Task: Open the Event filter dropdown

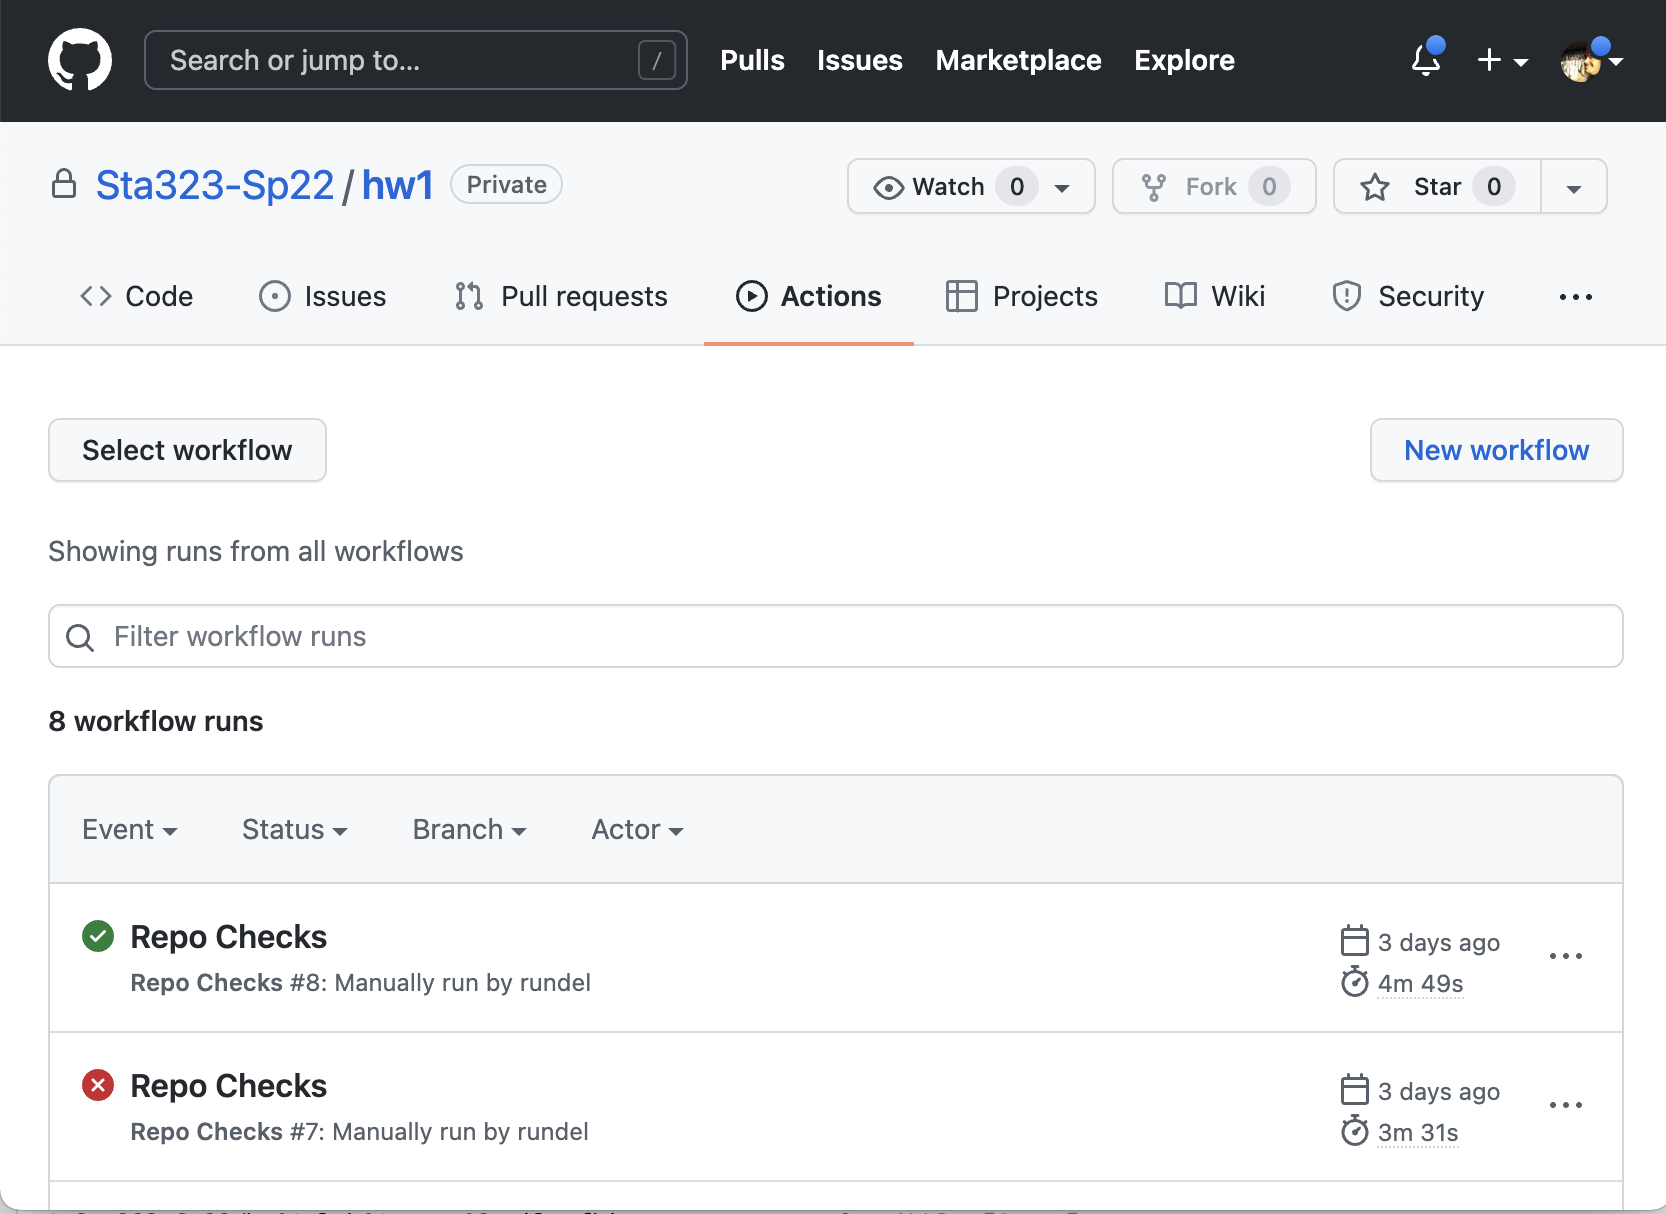Action: click(130, 829)
